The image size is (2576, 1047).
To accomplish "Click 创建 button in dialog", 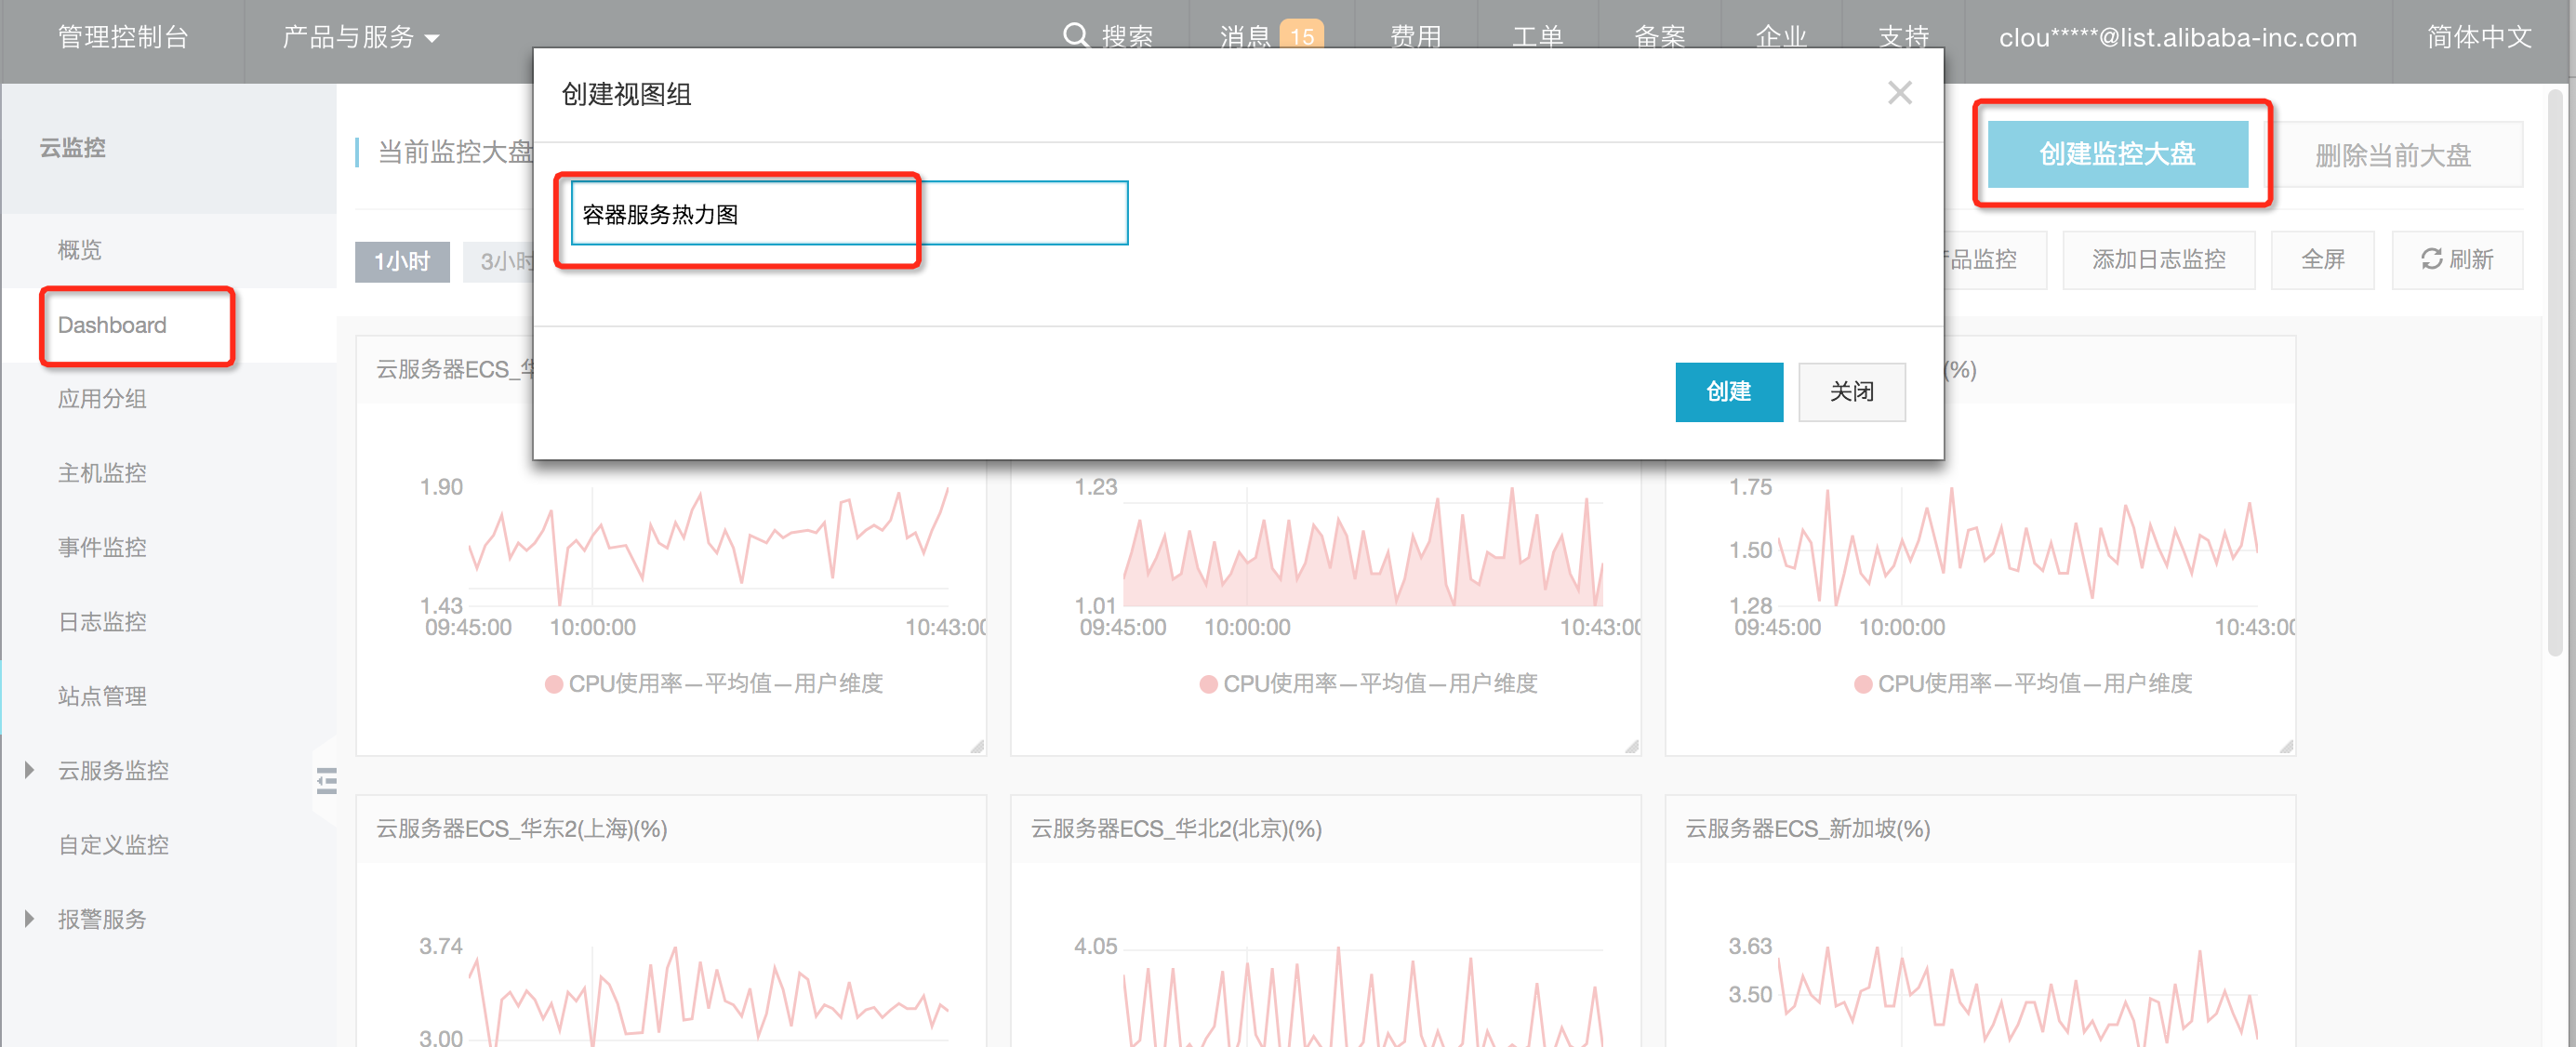I will coord(1728,392).
